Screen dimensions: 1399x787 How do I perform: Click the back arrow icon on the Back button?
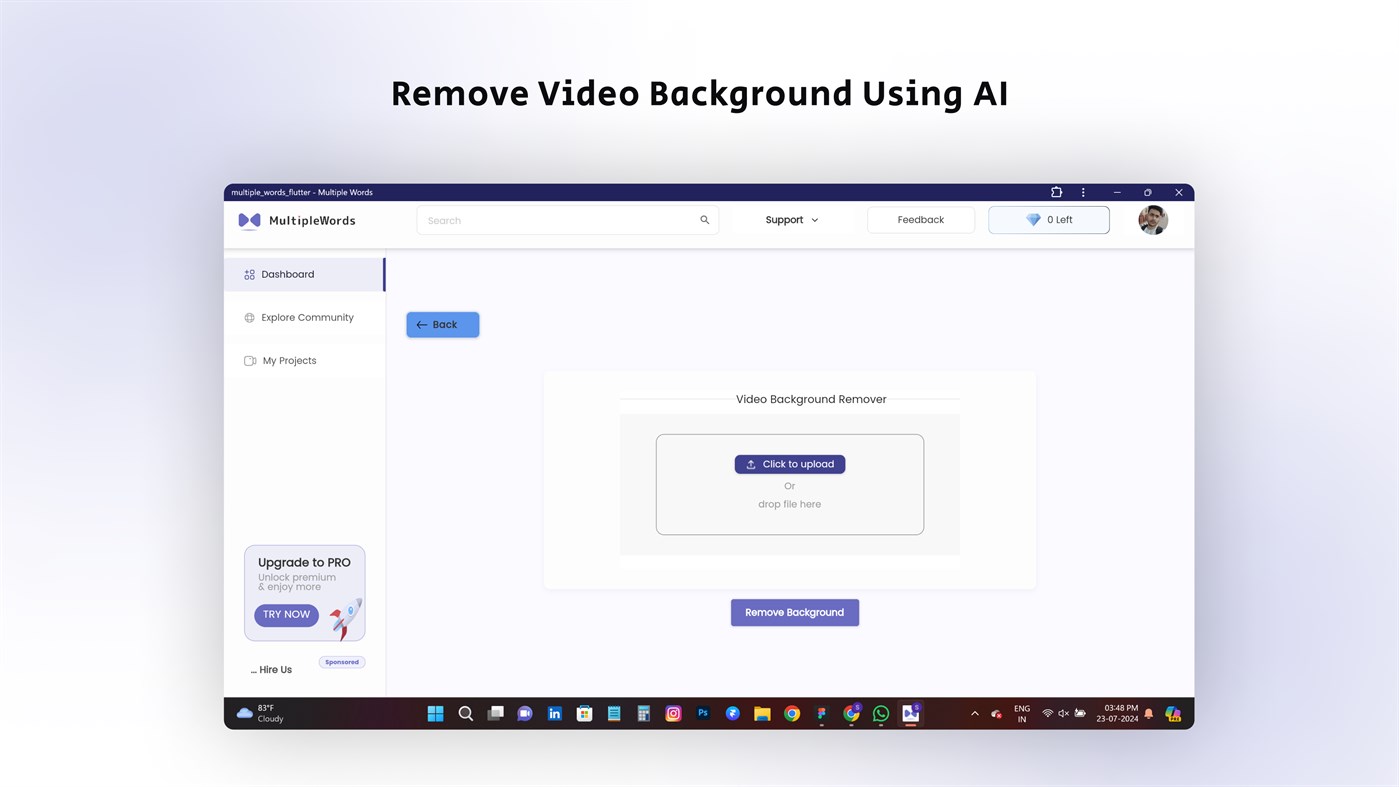point(420,324)
